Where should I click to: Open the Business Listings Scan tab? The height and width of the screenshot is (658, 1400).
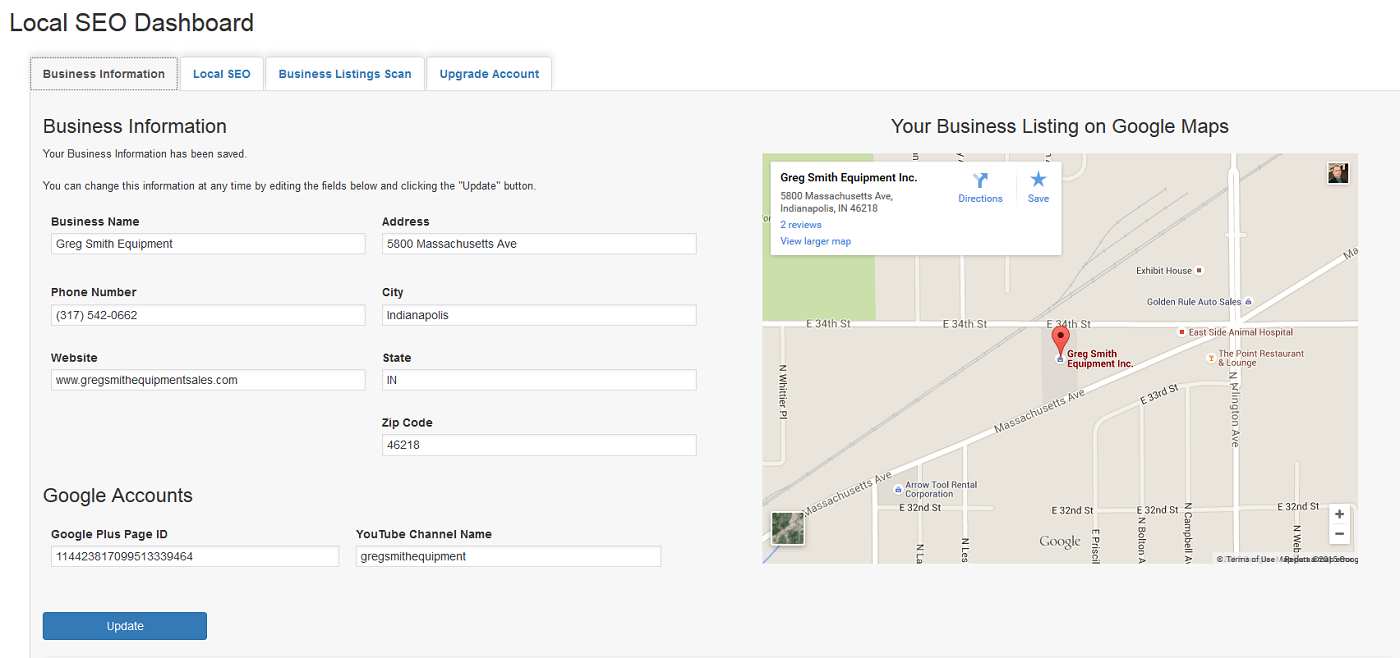(x=345, y=74)
